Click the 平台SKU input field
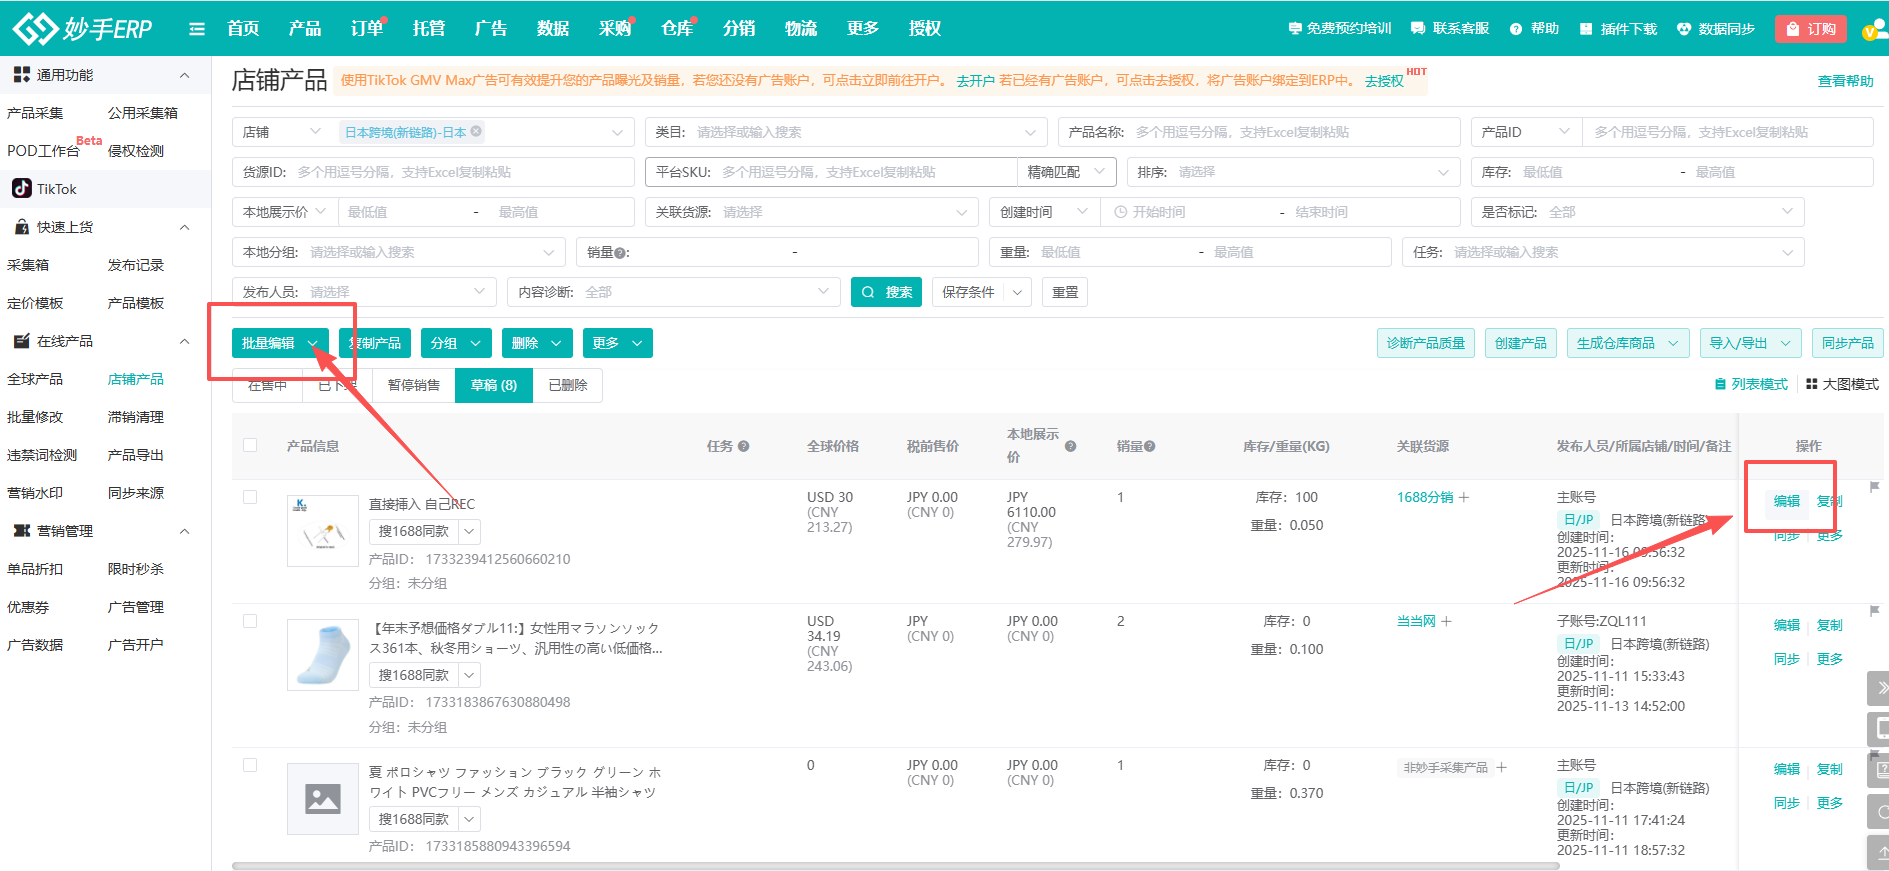 tap(866, 172)
